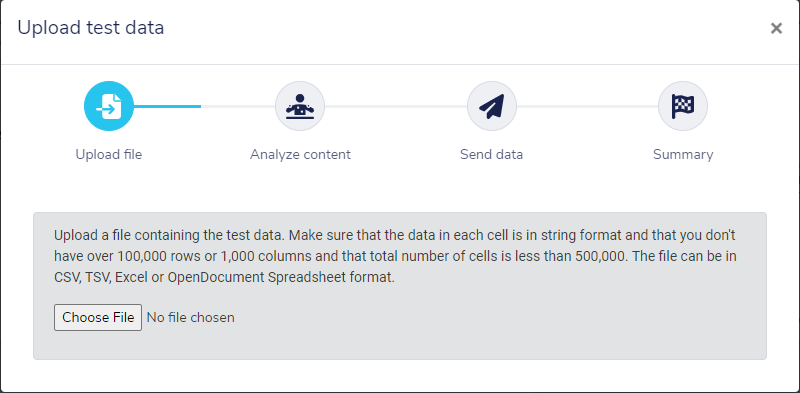Select the checkered flag Summary icon
The height and width of the screenshot is (393, 800).
[x=683, y=106]
